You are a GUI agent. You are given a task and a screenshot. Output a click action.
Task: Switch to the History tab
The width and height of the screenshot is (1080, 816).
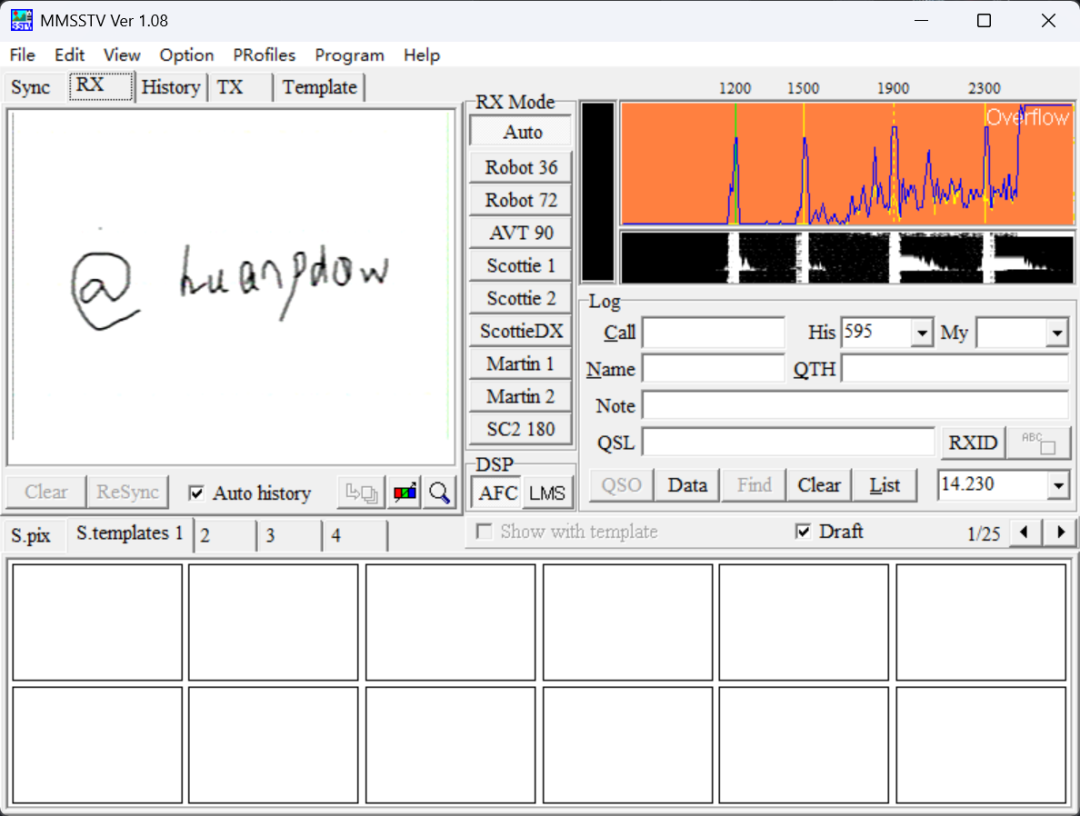(x=171, y=87)
